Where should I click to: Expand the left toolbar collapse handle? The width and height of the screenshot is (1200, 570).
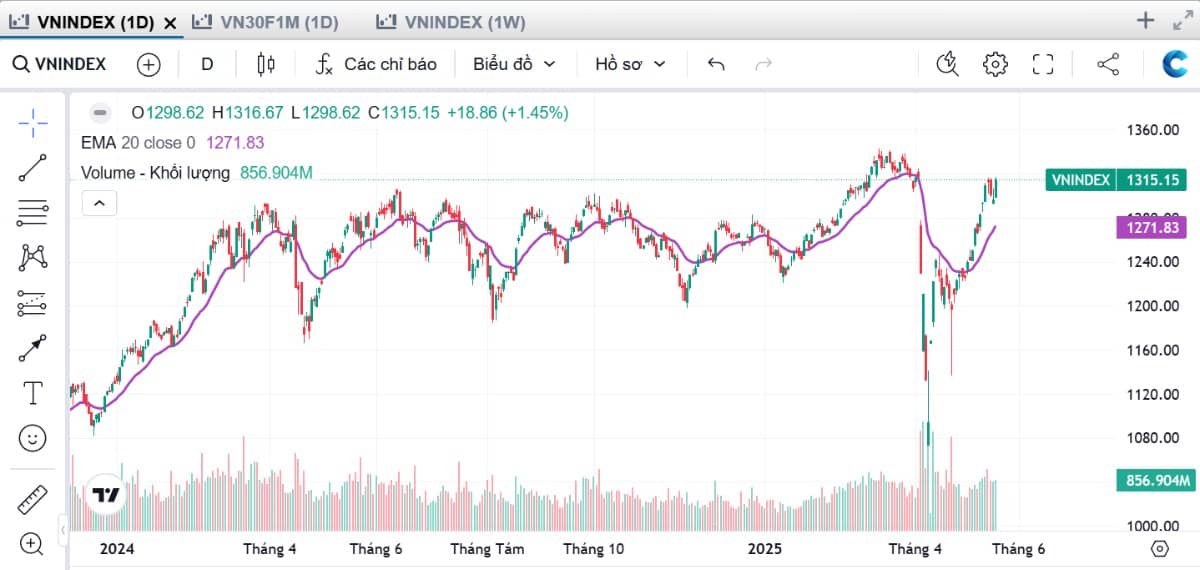pyautogui.click(x=63, y=528)
